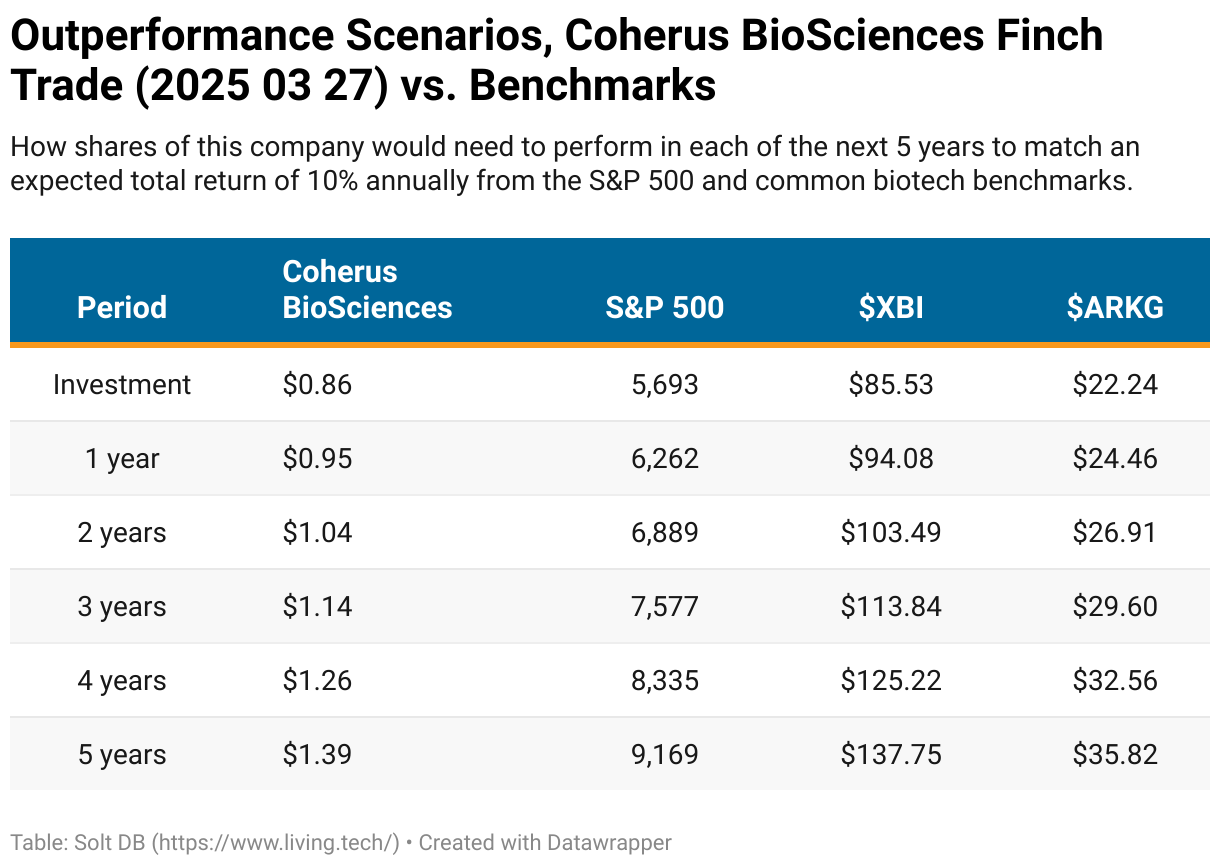This screenshot has height=866, width=1220.
Task: Click the Period column header
Action: [x=122, y=307]
